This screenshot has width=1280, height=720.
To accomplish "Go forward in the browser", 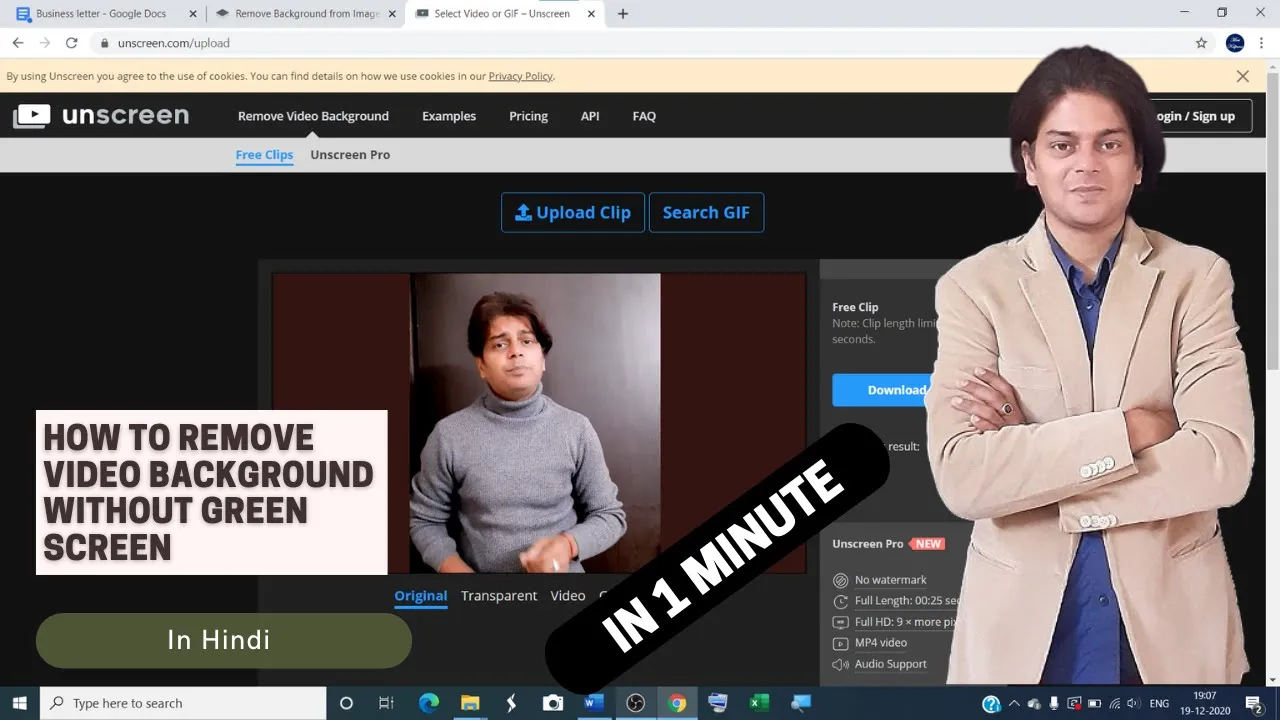I will click(x=45, y=43).
